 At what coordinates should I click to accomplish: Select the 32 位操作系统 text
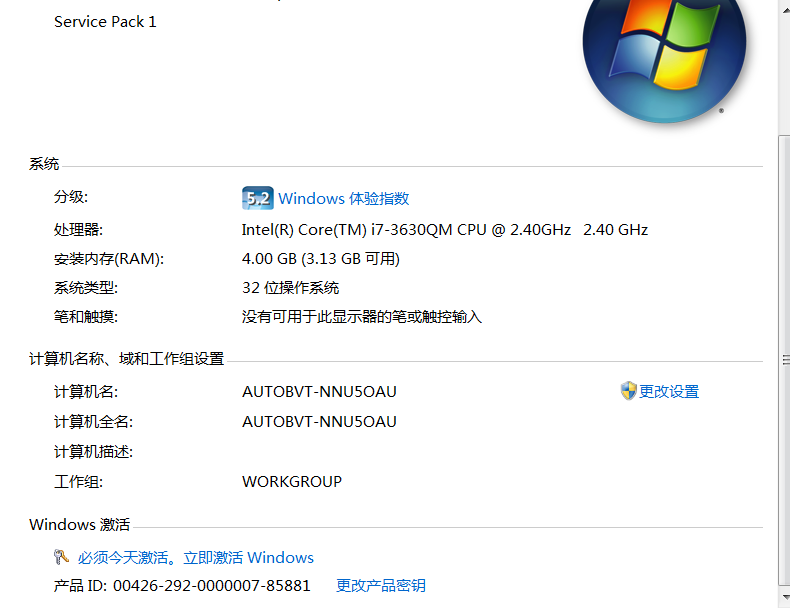pyautogui.click(x=291, y=288)
